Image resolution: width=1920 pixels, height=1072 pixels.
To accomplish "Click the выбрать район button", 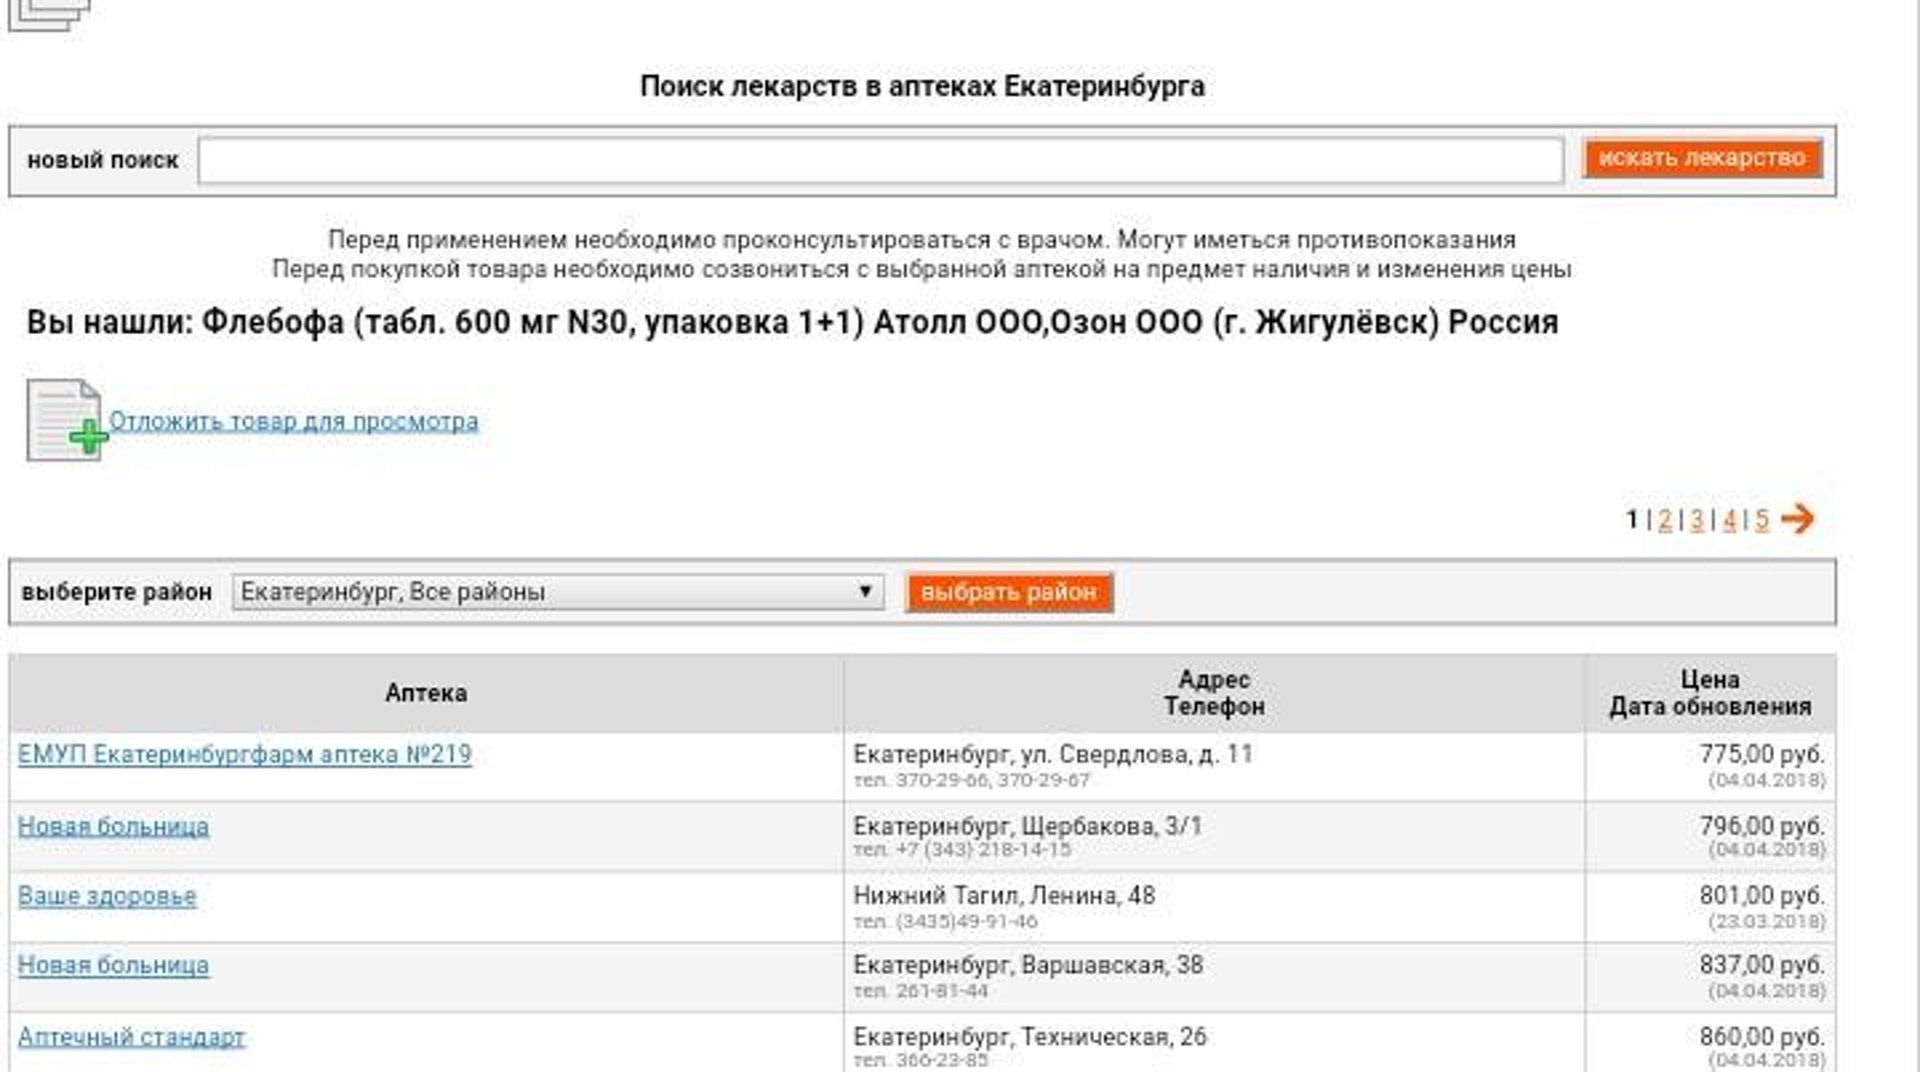I will (1009, 592).
